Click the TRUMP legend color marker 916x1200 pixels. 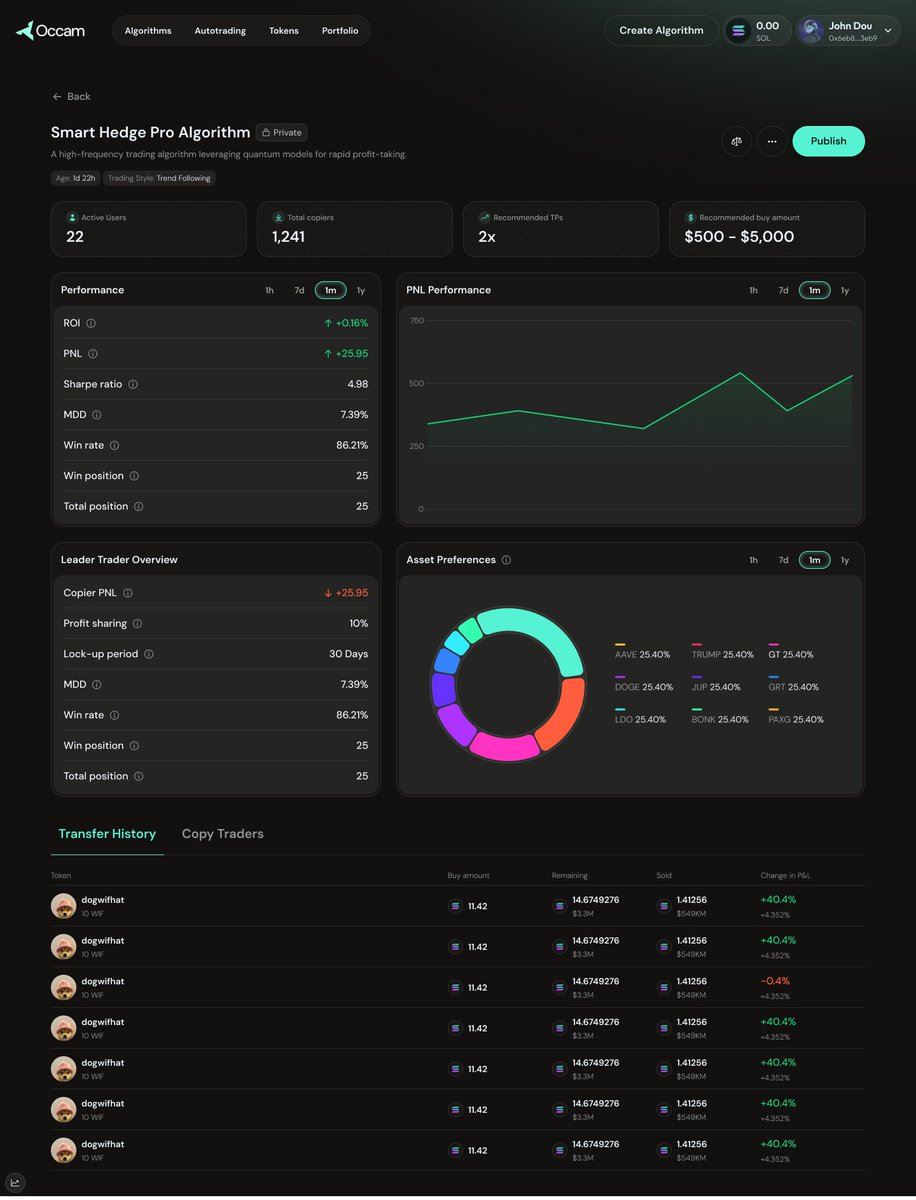click(697, 644)
